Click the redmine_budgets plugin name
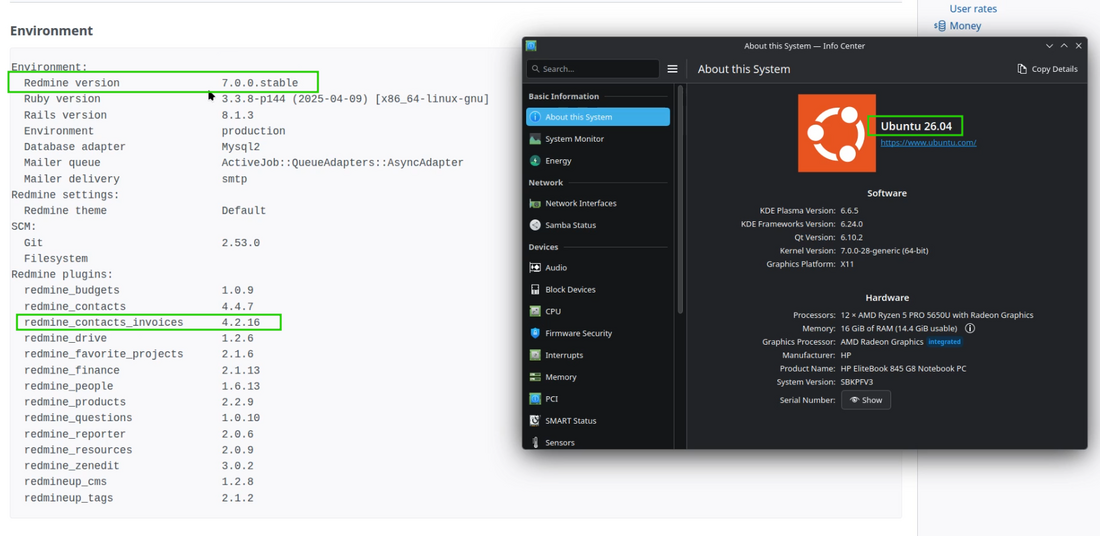The width and height of the screenshot is (1100, 536). click(x=72, y=290)
